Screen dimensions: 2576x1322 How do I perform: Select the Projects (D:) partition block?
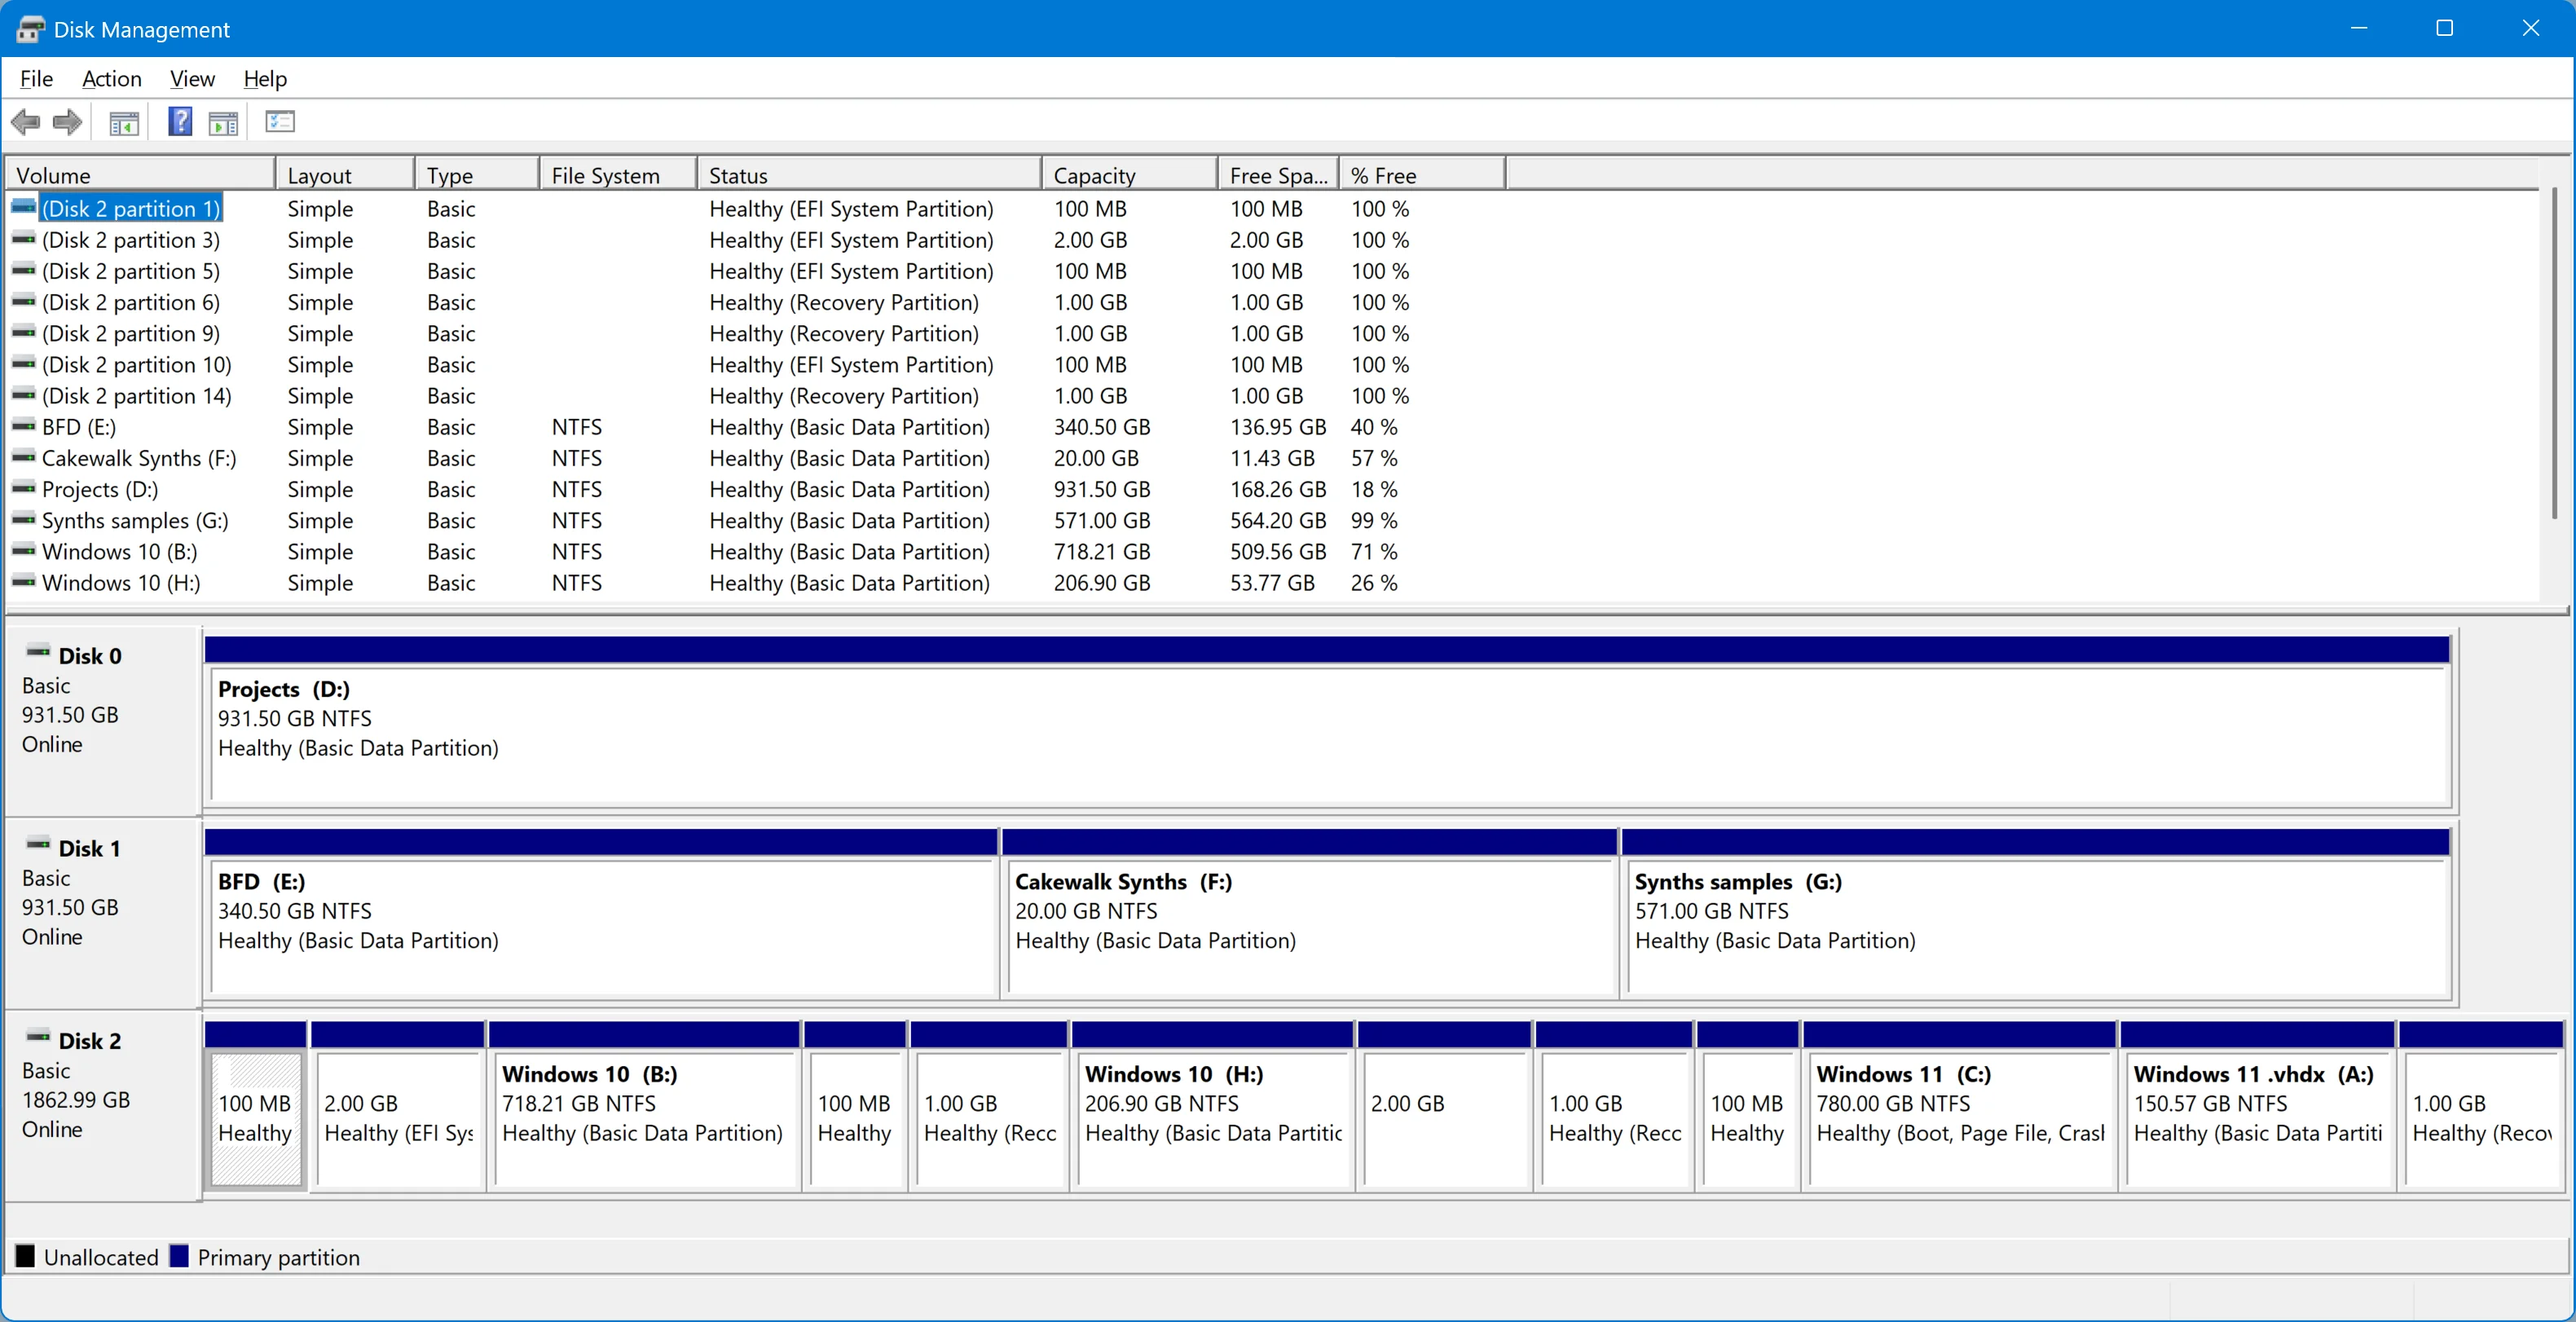pyautogui.click(x=1328, y=722)
